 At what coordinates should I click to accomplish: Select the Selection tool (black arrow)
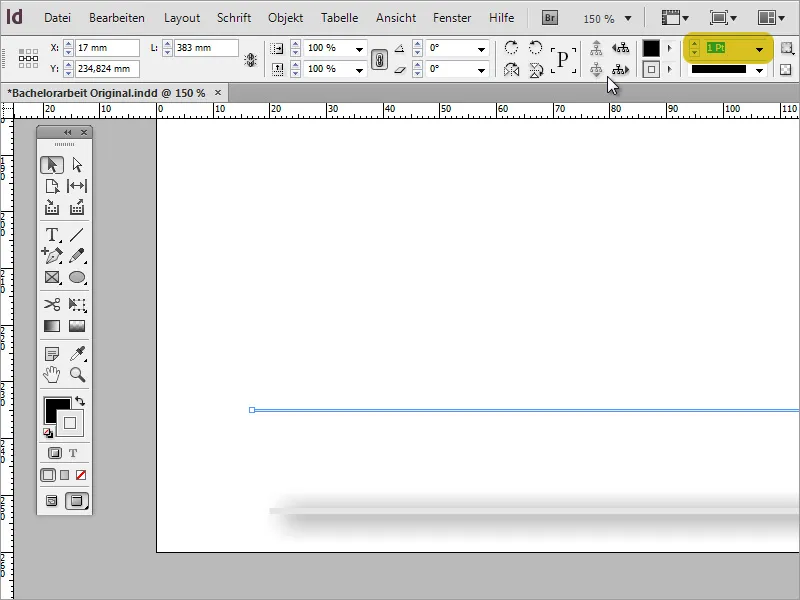52,165
